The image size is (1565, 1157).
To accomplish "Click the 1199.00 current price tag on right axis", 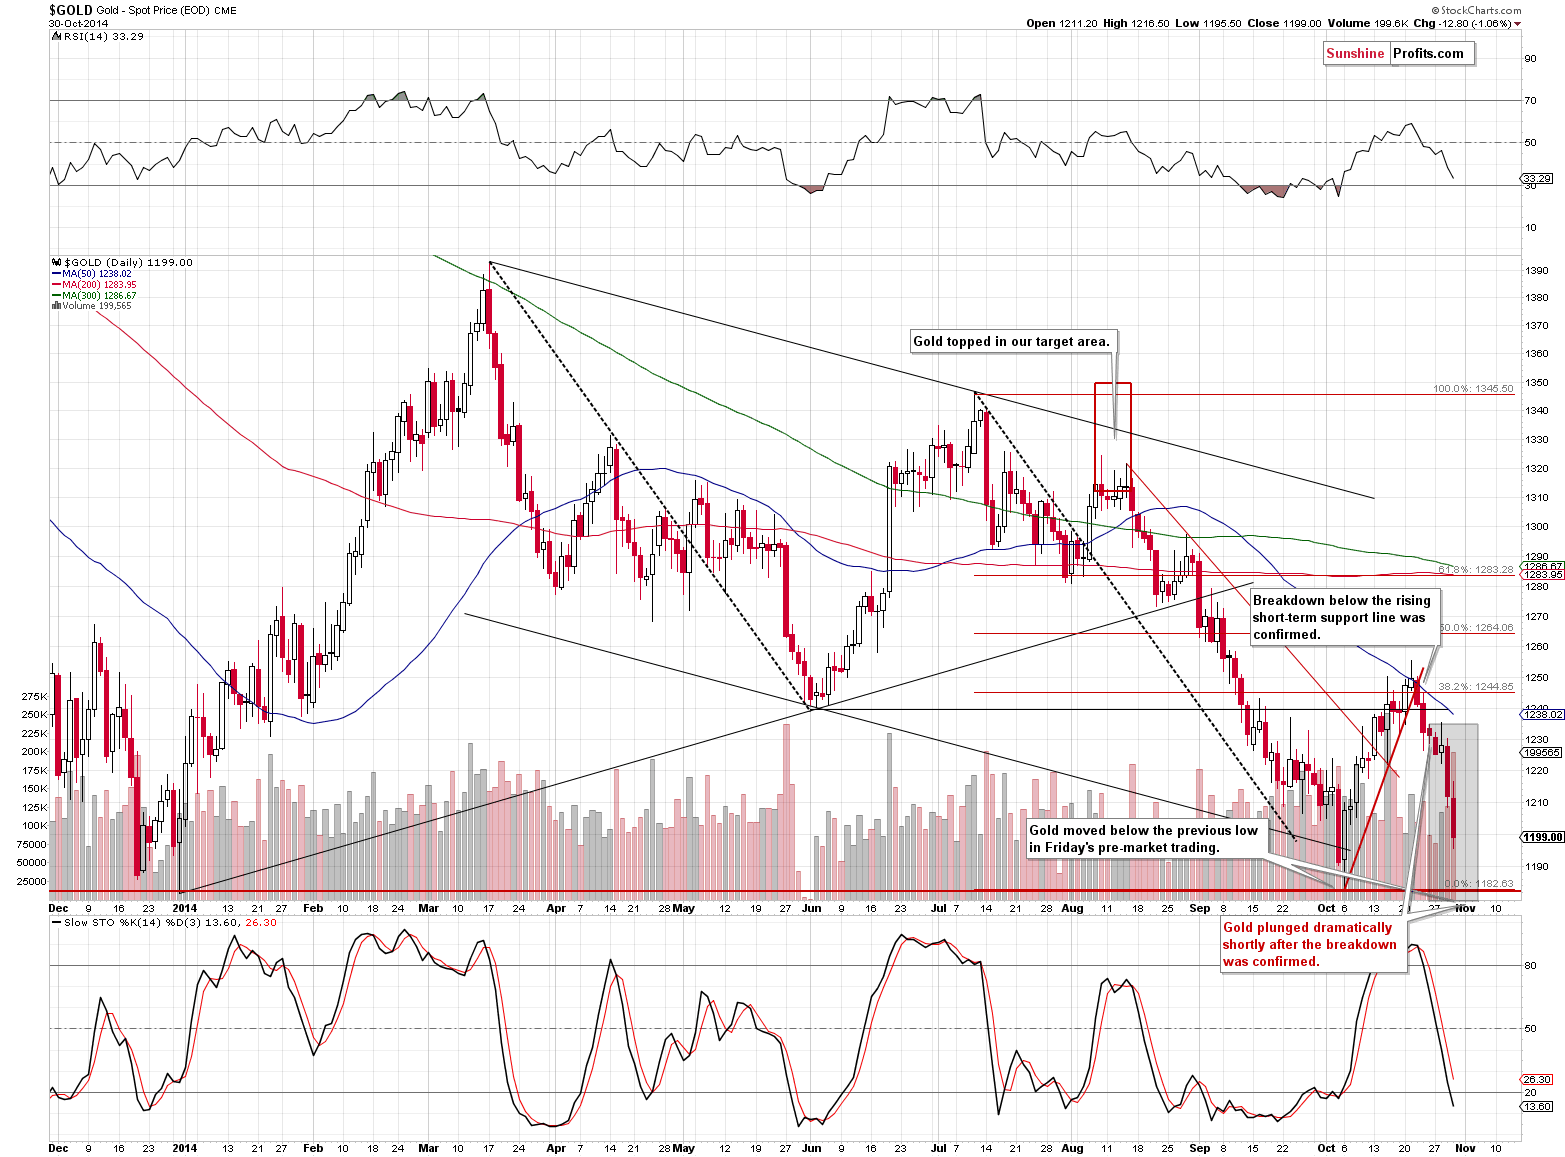I will coord(1541,836).
